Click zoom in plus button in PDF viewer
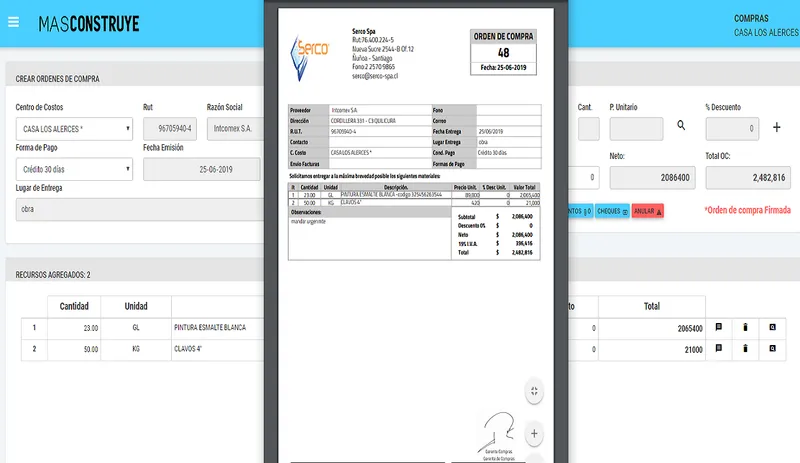Screen dimensions: 800x463 [534, 434]
